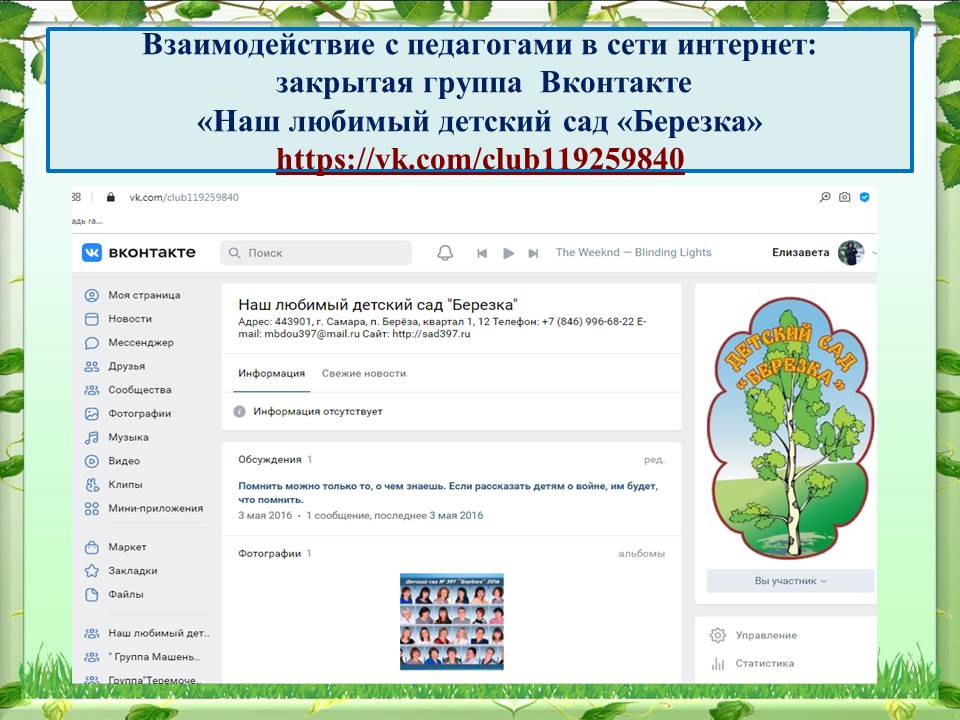Edit discussions via ред. link
Viewport: 960px width, 720px height.
point(654,460)
